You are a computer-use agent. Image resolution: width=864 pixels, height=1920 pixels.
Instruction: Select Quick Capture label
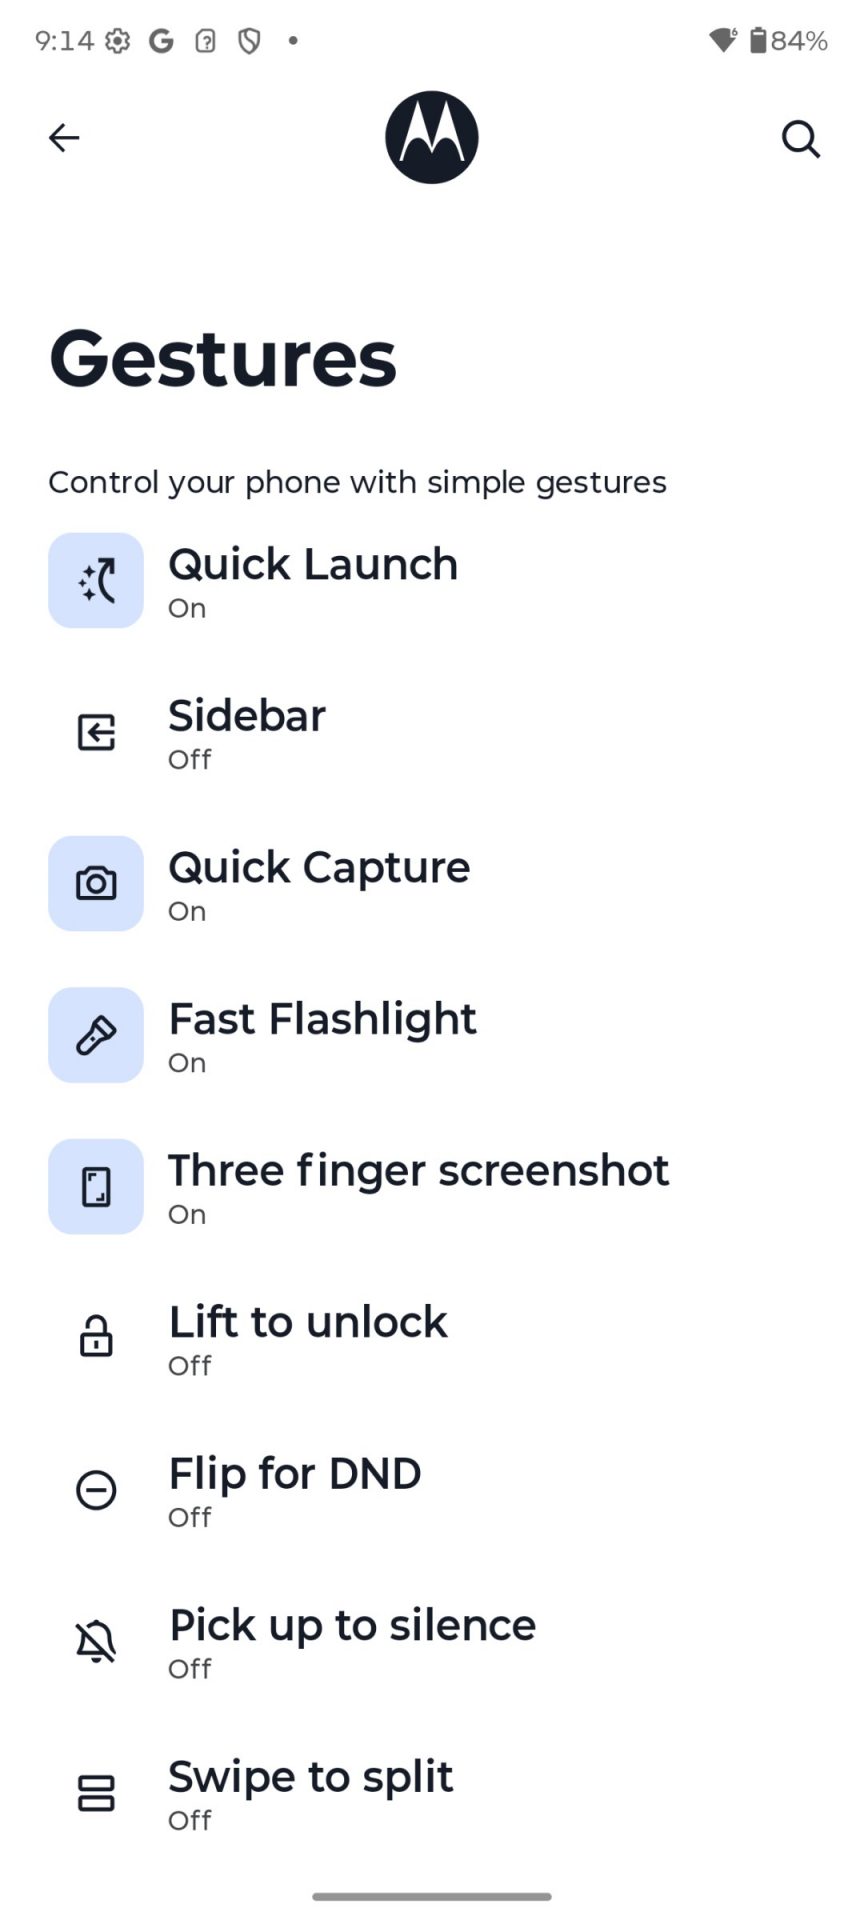point(319,868)
